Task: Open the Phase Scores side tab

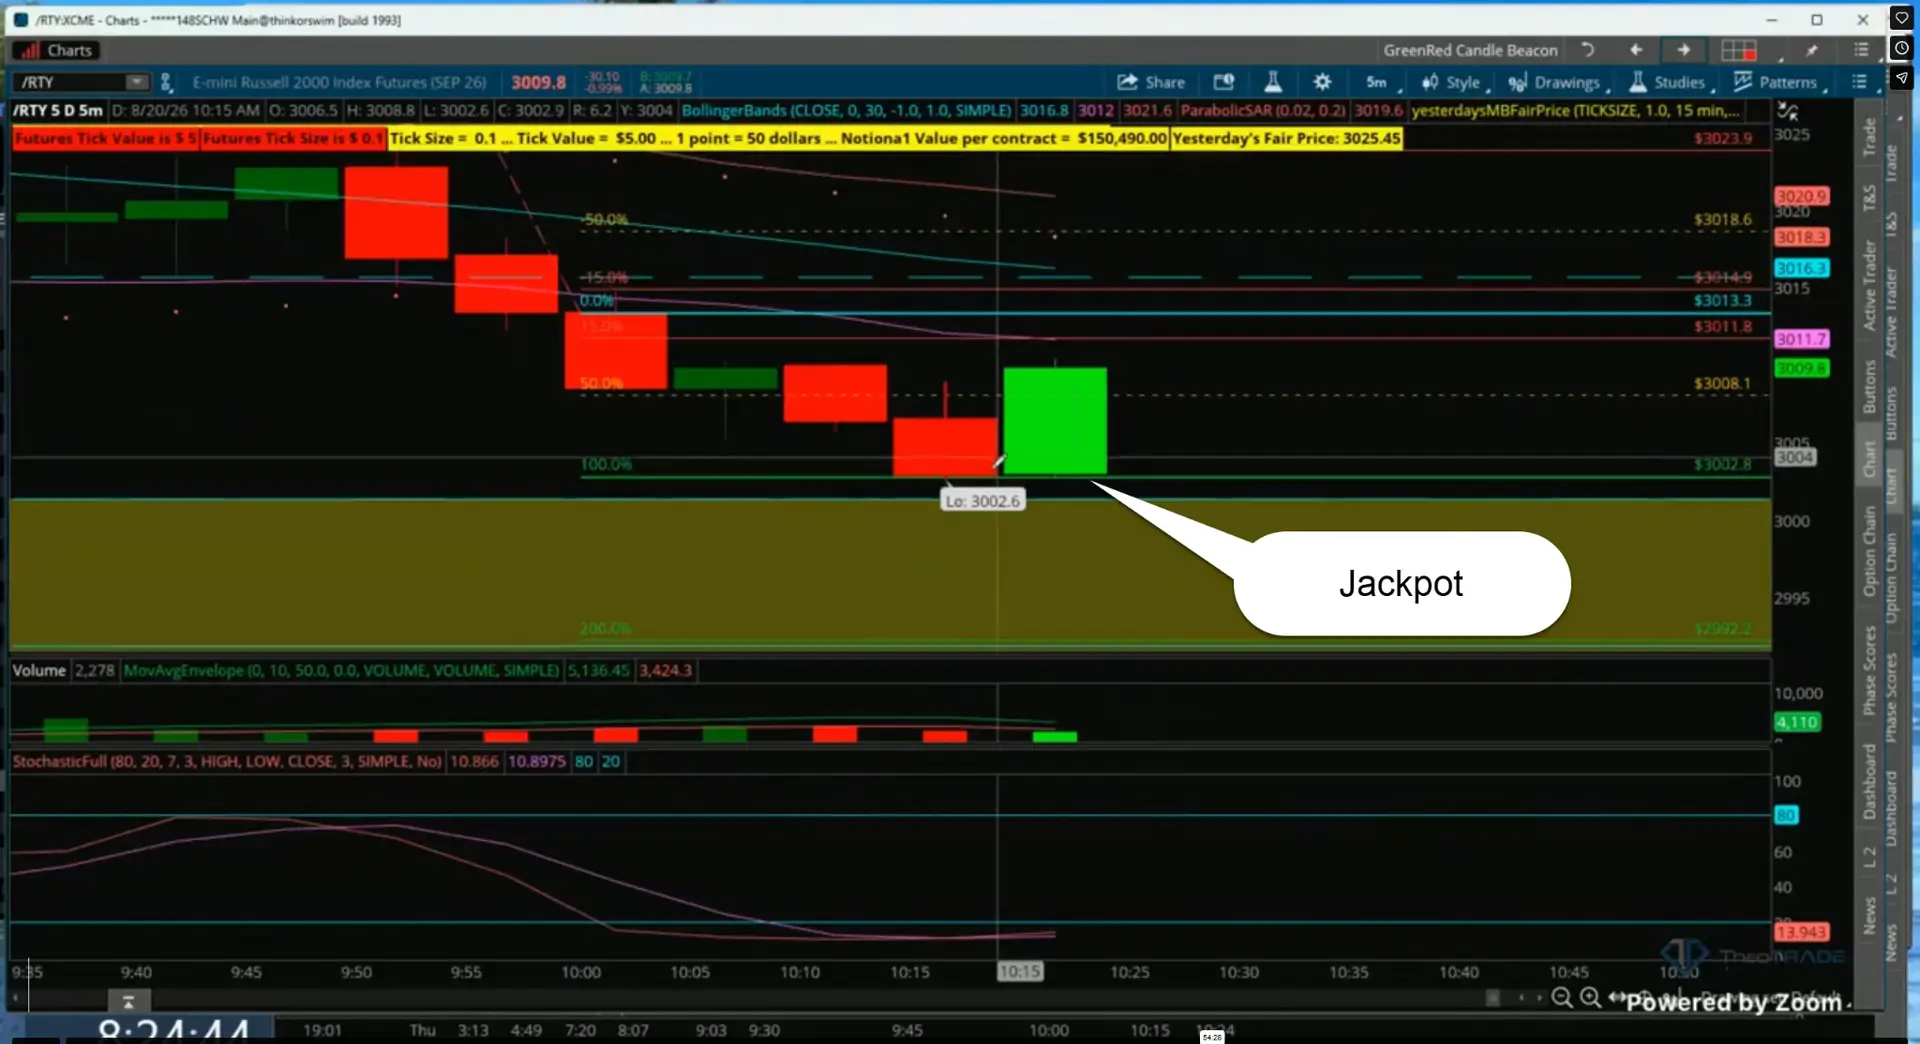Action: click(x=1869, y=670)
